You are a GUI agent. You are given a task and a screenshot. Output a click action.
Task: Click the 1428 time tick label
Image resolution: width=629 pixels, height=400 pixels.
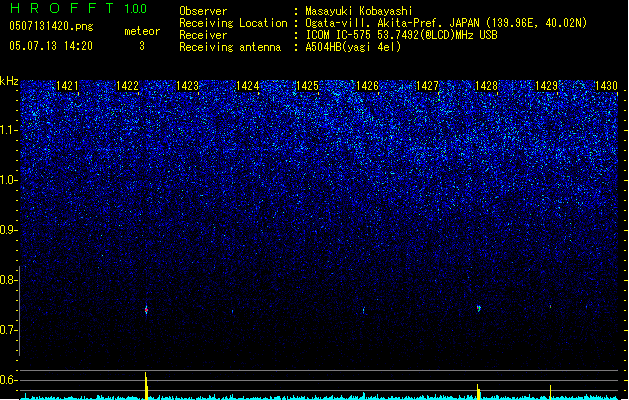(486, 86)
